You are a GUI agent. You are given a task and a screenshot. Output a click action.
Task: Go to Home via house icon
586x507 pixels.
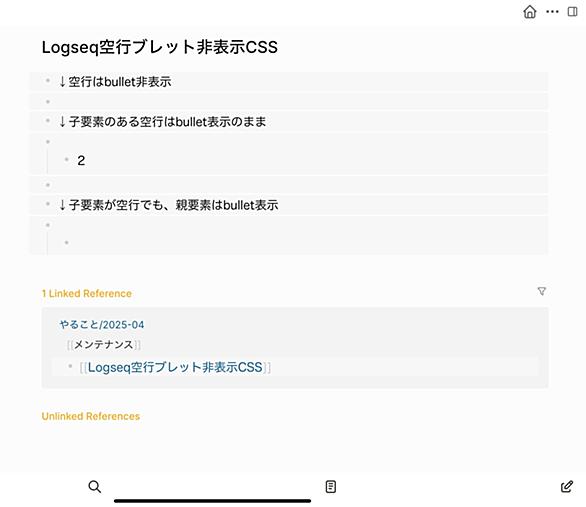(x=530, y=12)
